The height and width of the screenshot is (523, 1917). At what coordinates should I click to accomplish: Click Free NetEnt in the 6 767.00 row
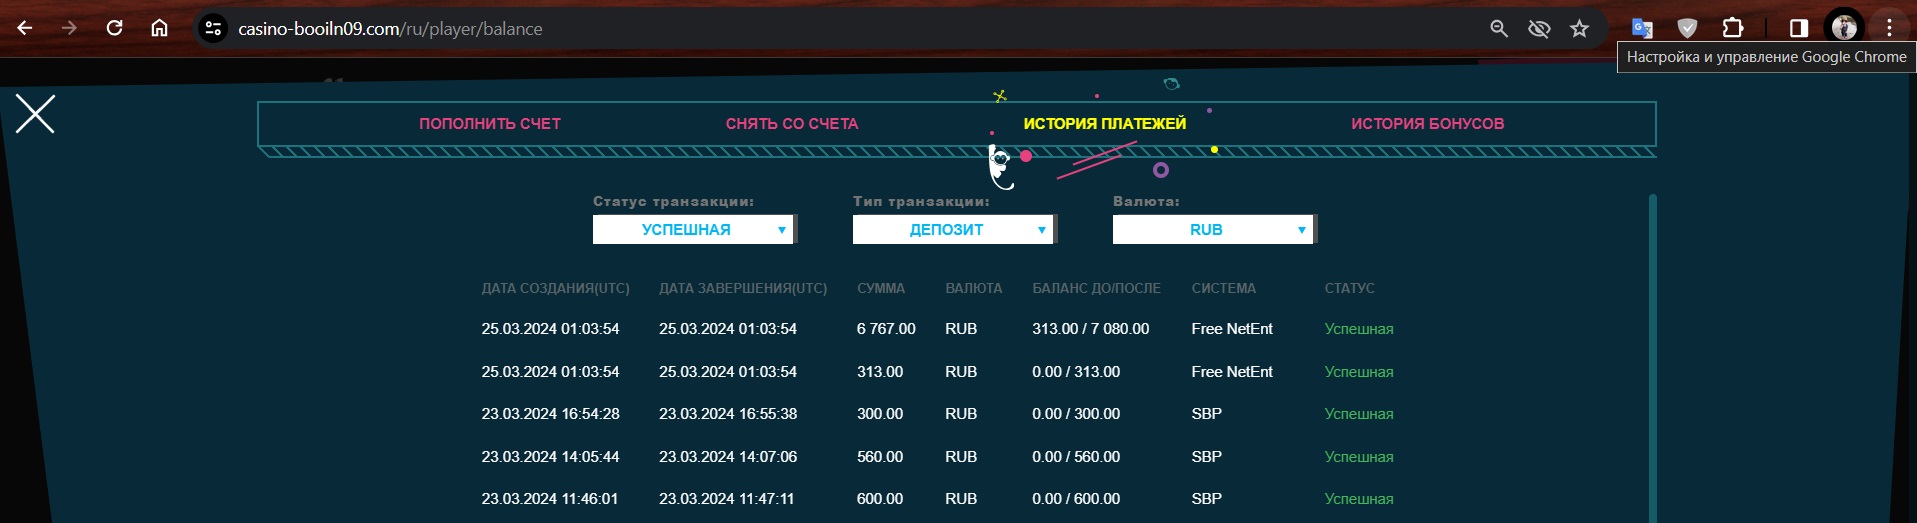pos(1232,329)
